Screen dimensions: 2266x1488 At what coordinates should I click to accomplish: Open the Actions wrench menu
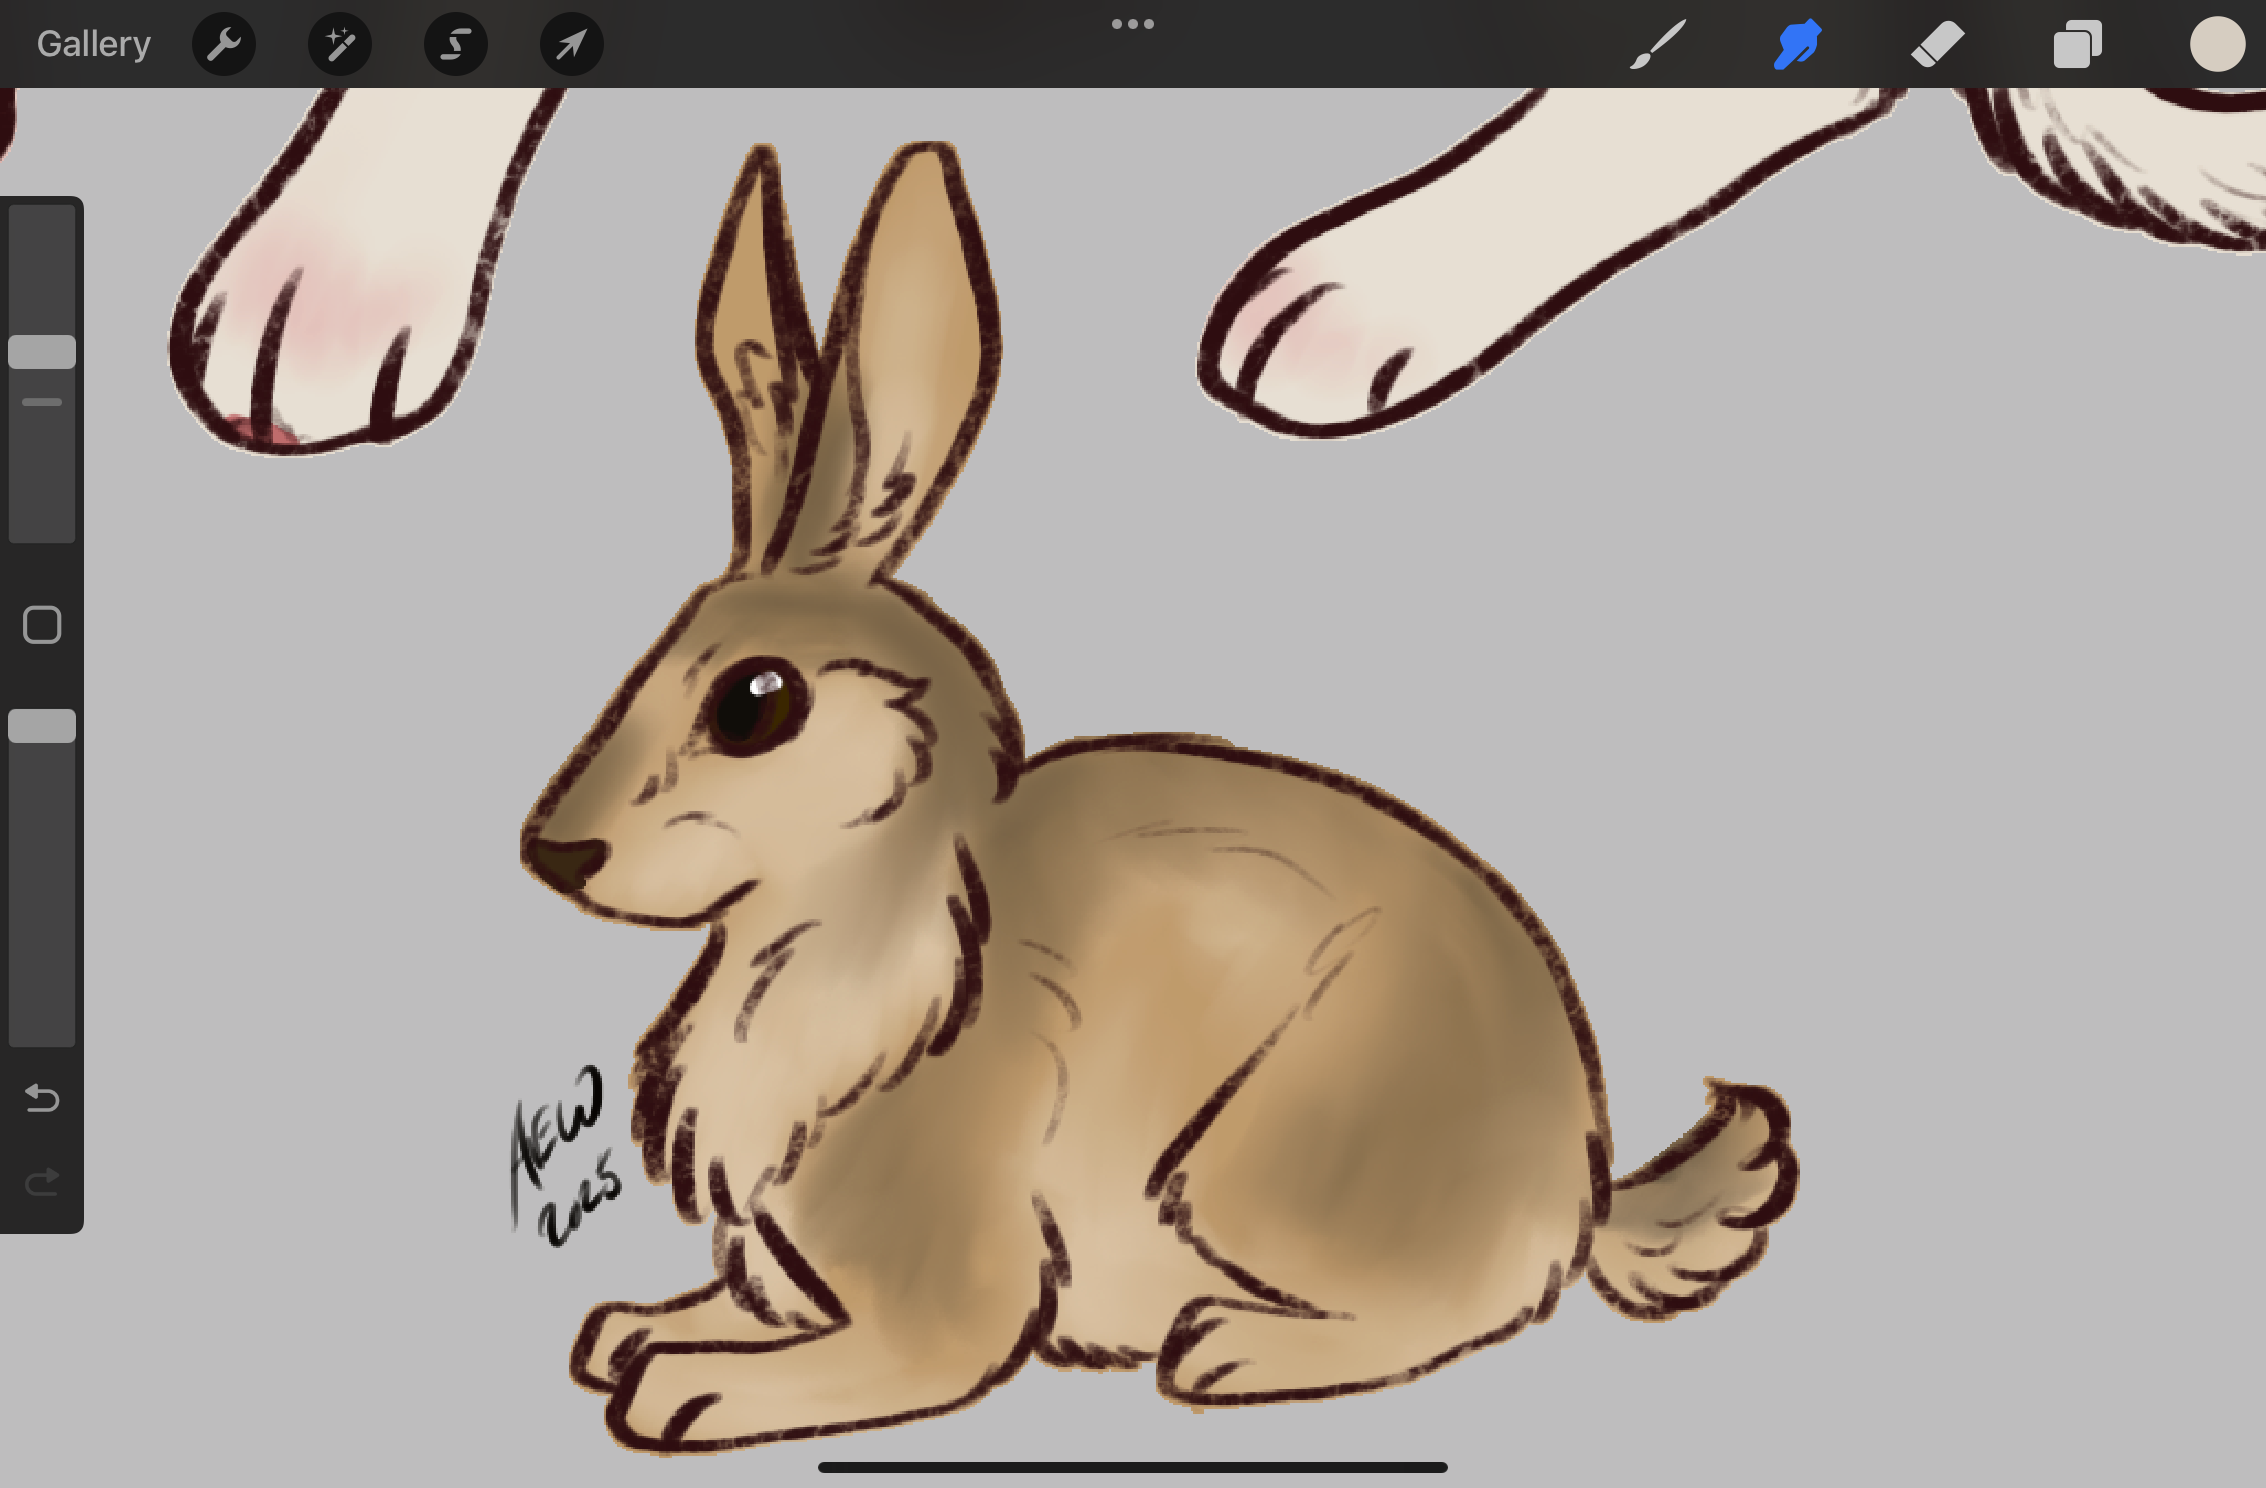223,44
